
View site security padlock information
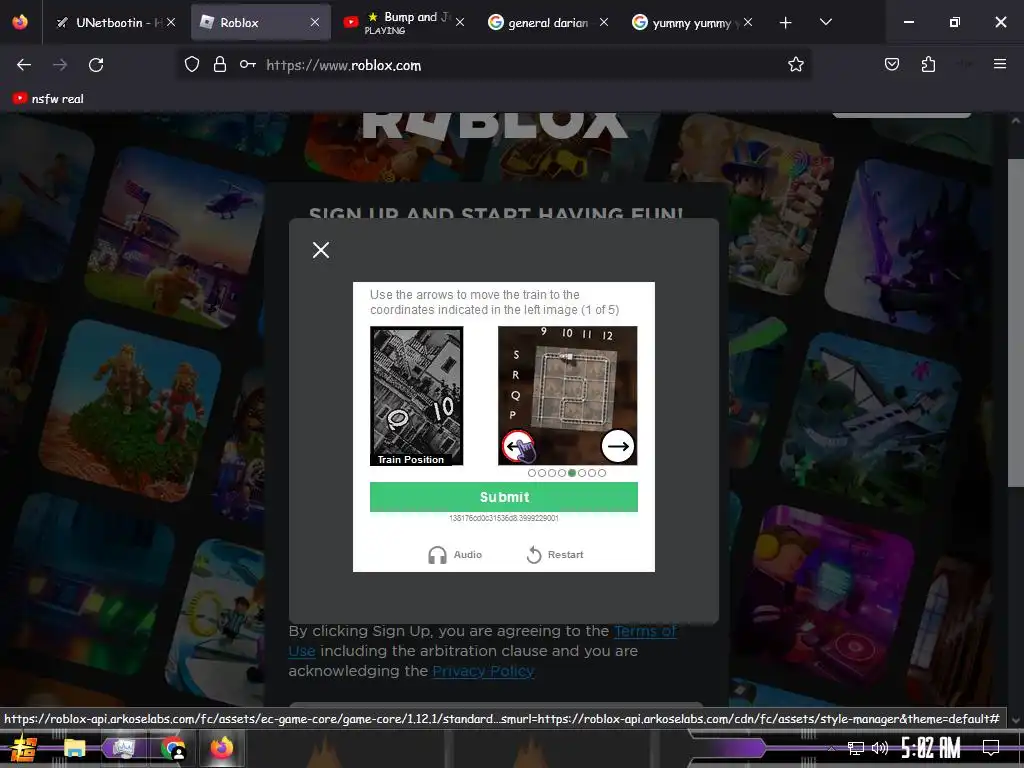tap(220, 64)
